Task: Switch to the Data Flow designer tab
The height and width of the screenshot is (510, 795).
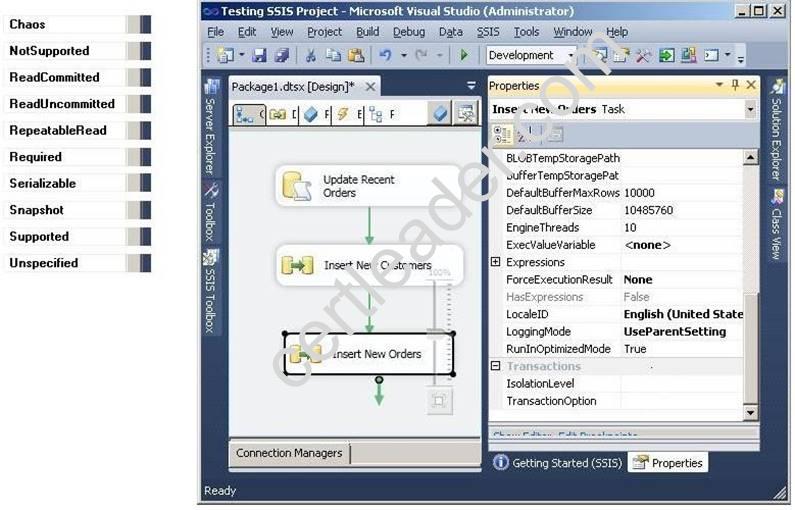Action: [282, 115]
